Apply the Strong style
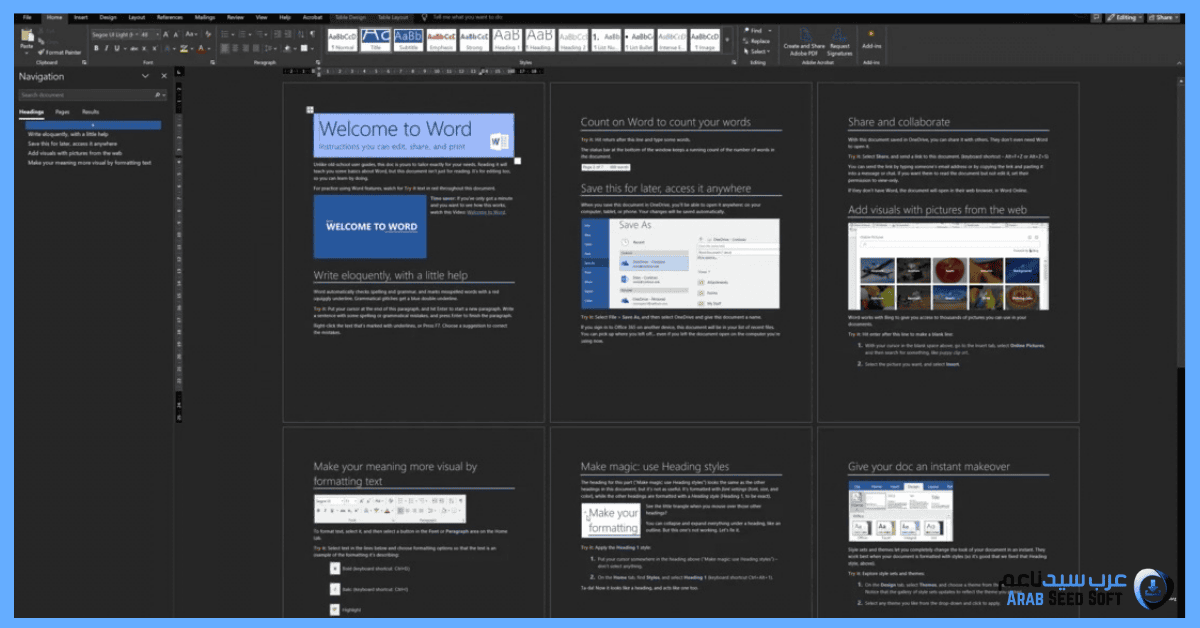 [474, 40]
